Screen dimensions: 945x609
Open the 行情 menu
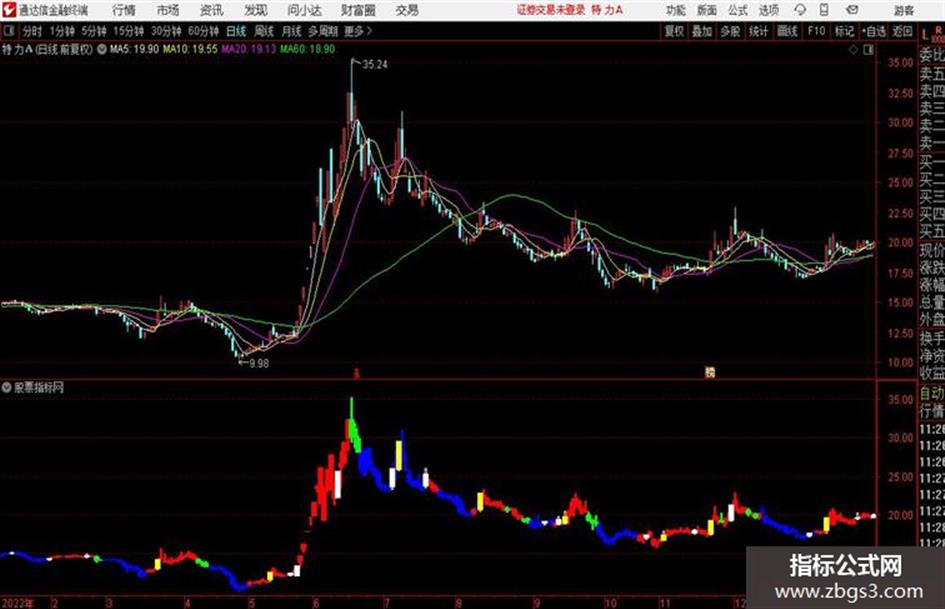(124, 10)
